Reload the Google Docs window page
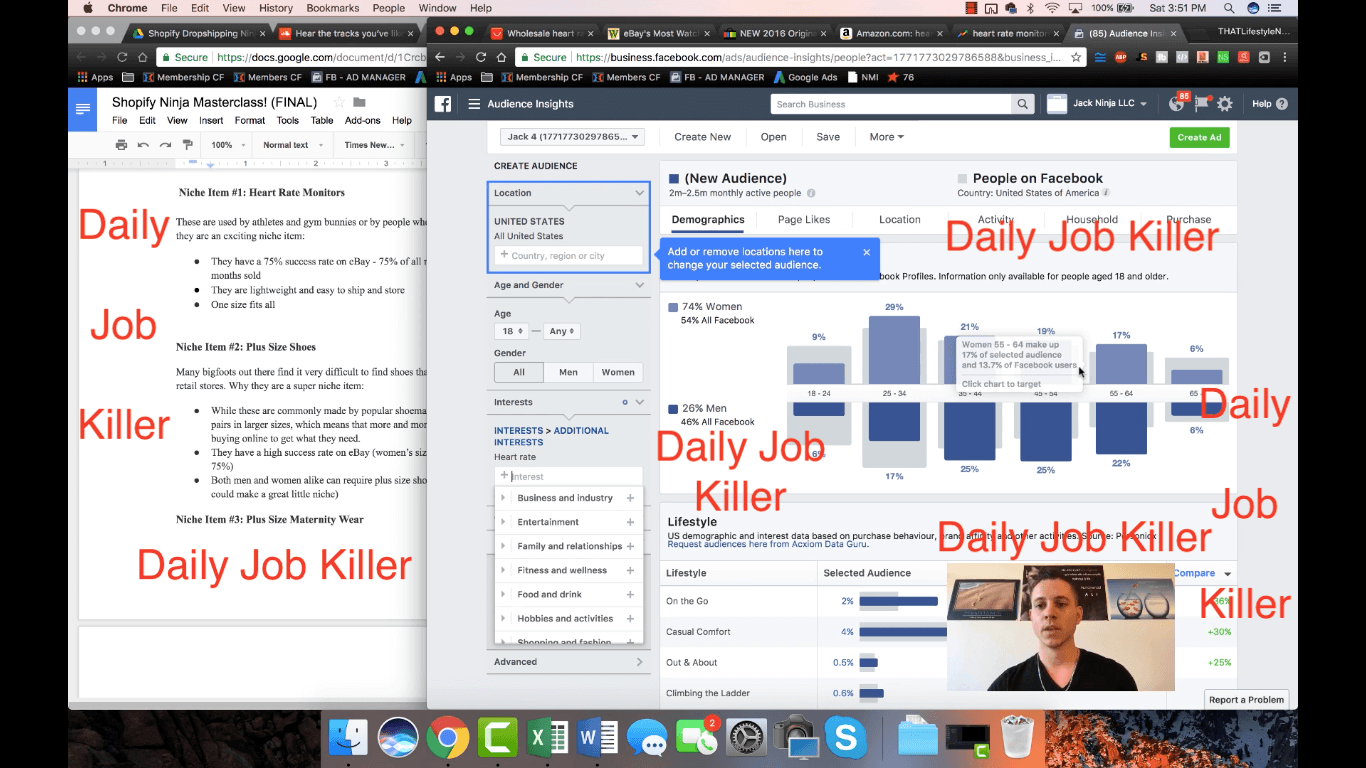1366x768 pixels. click(x=122, y=57)
